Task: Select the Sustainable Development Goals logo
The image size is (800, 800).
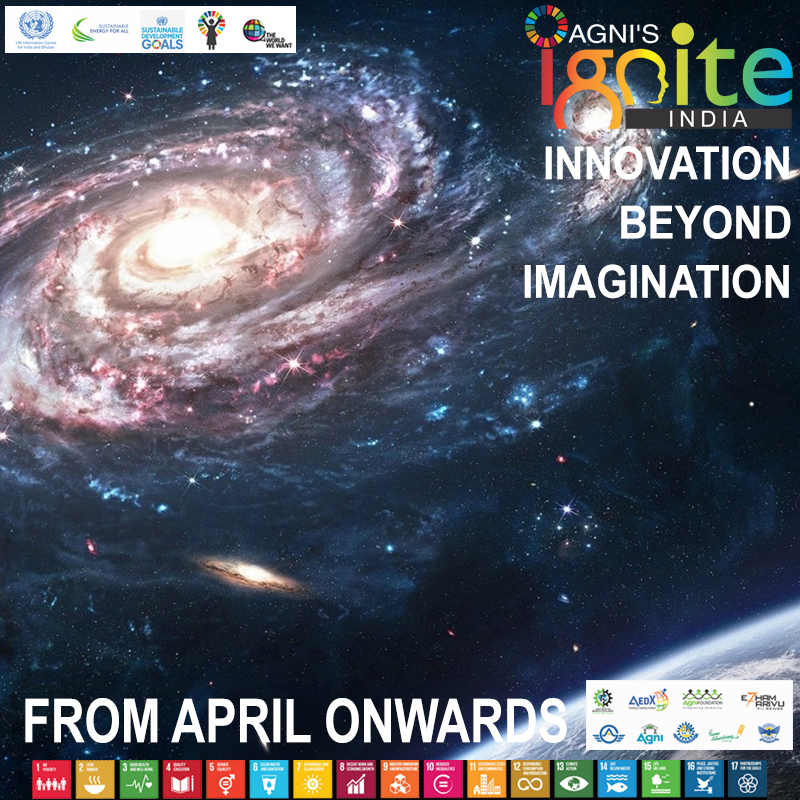Action: [162, 30]
